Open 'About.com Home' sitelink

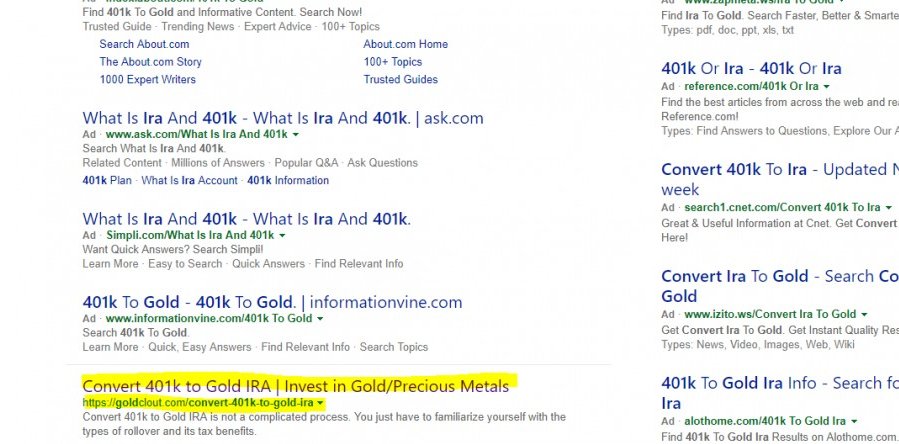click(x=405, y=44)
